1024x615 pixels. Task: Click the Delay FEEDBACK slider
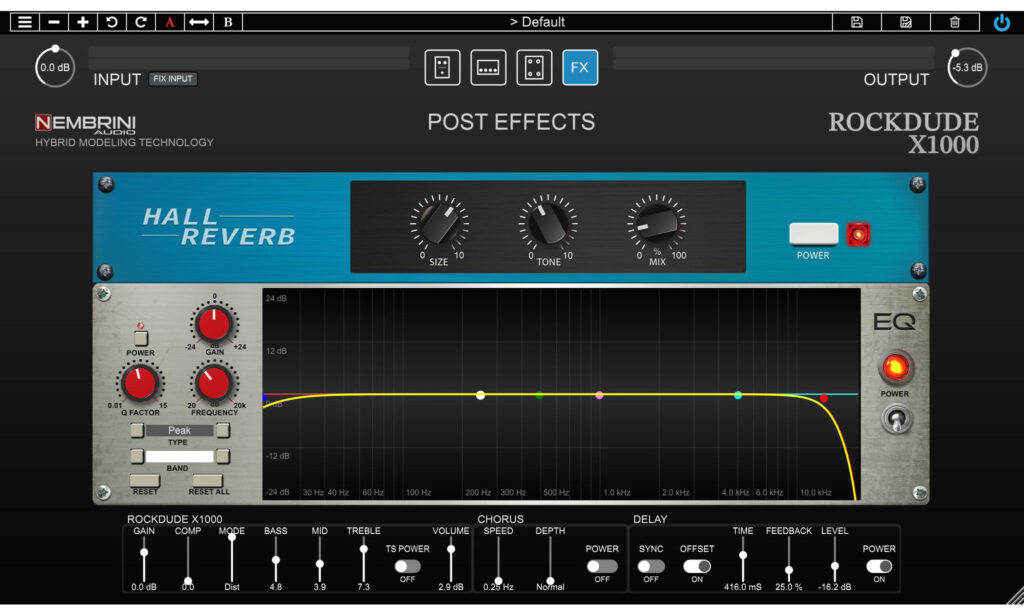(x=789, y=560)
